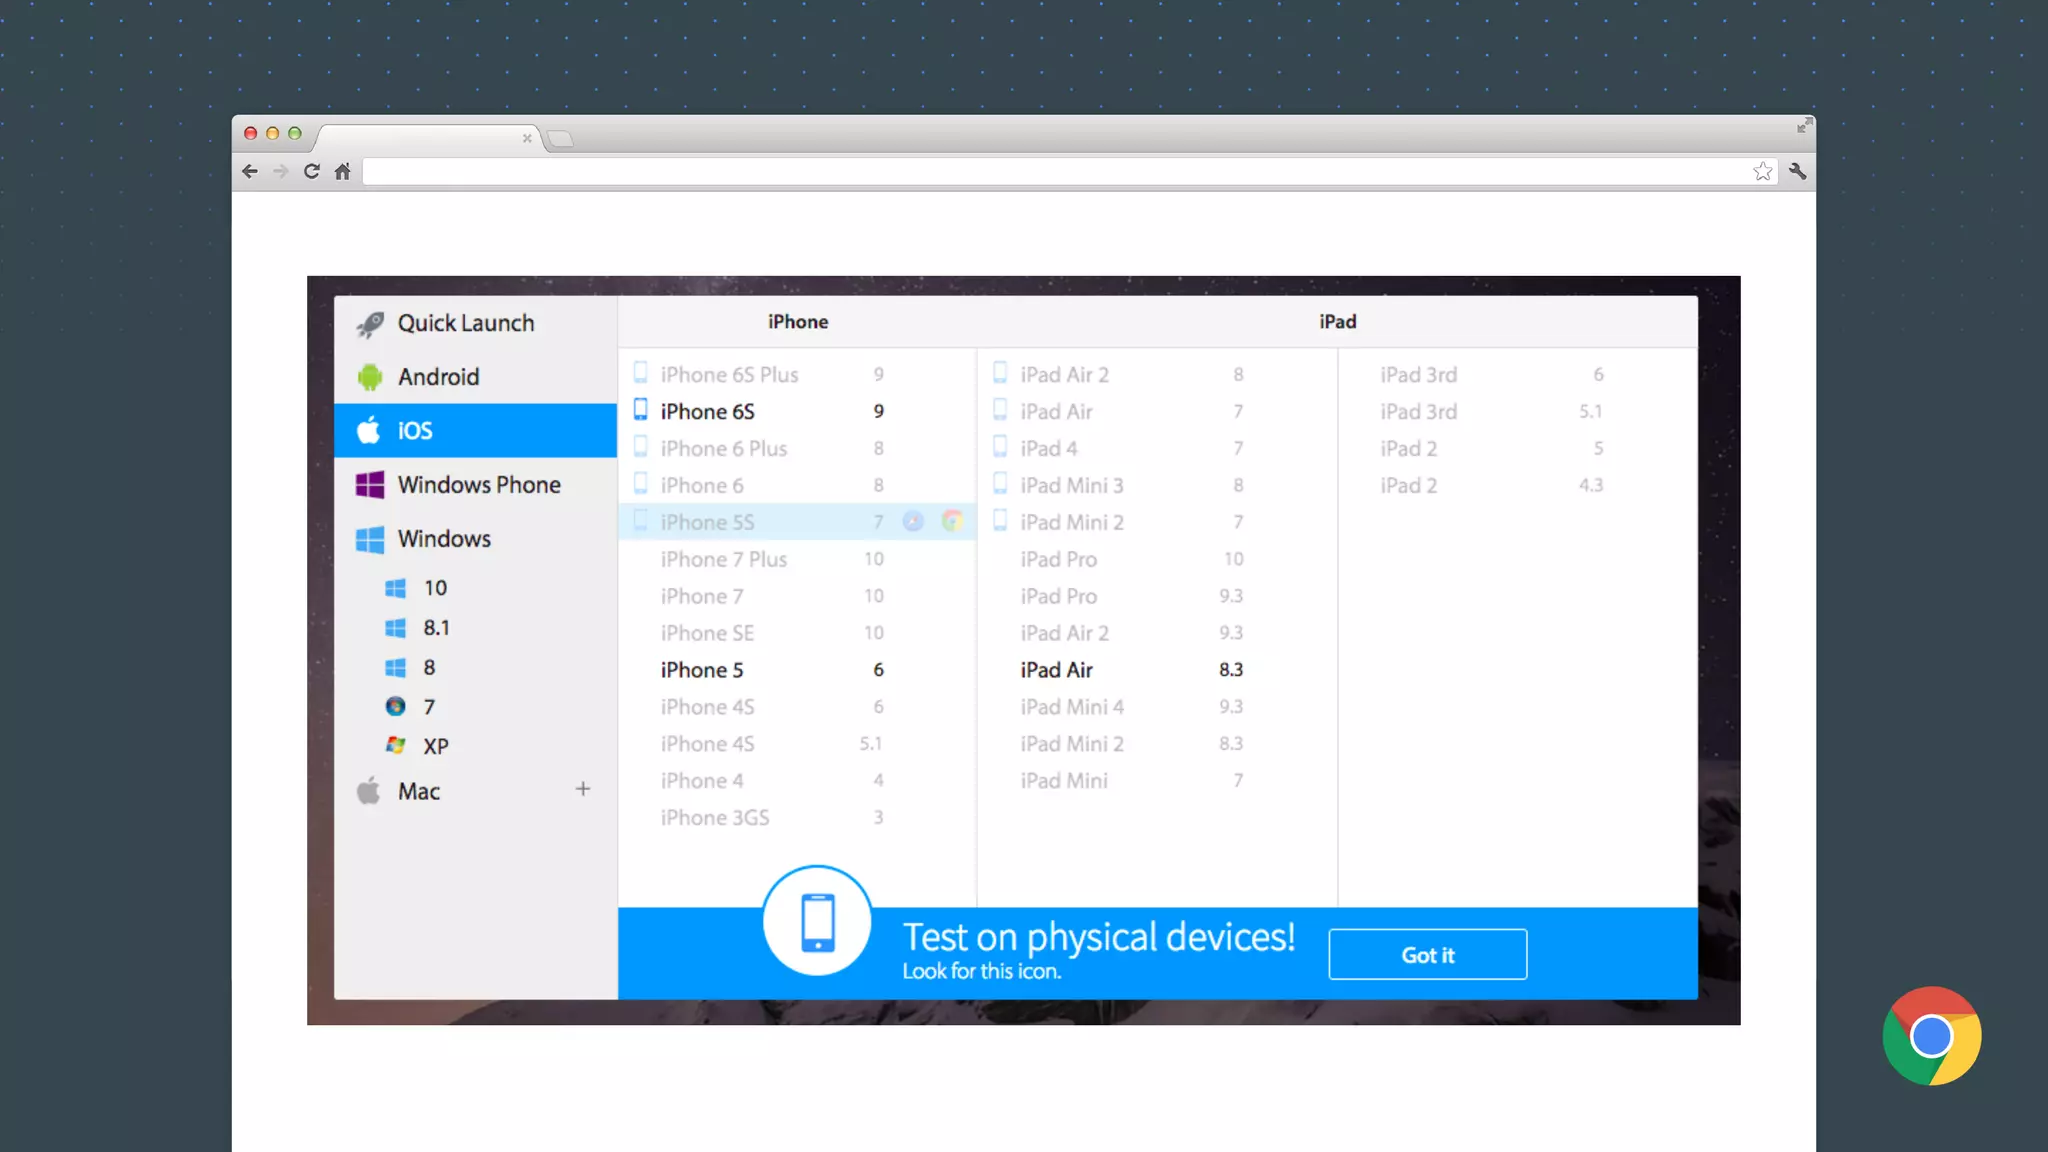Viewport: 2048px width, 1152px height.
Task: Go to the browser home page icon
Action: click(343, 171)
